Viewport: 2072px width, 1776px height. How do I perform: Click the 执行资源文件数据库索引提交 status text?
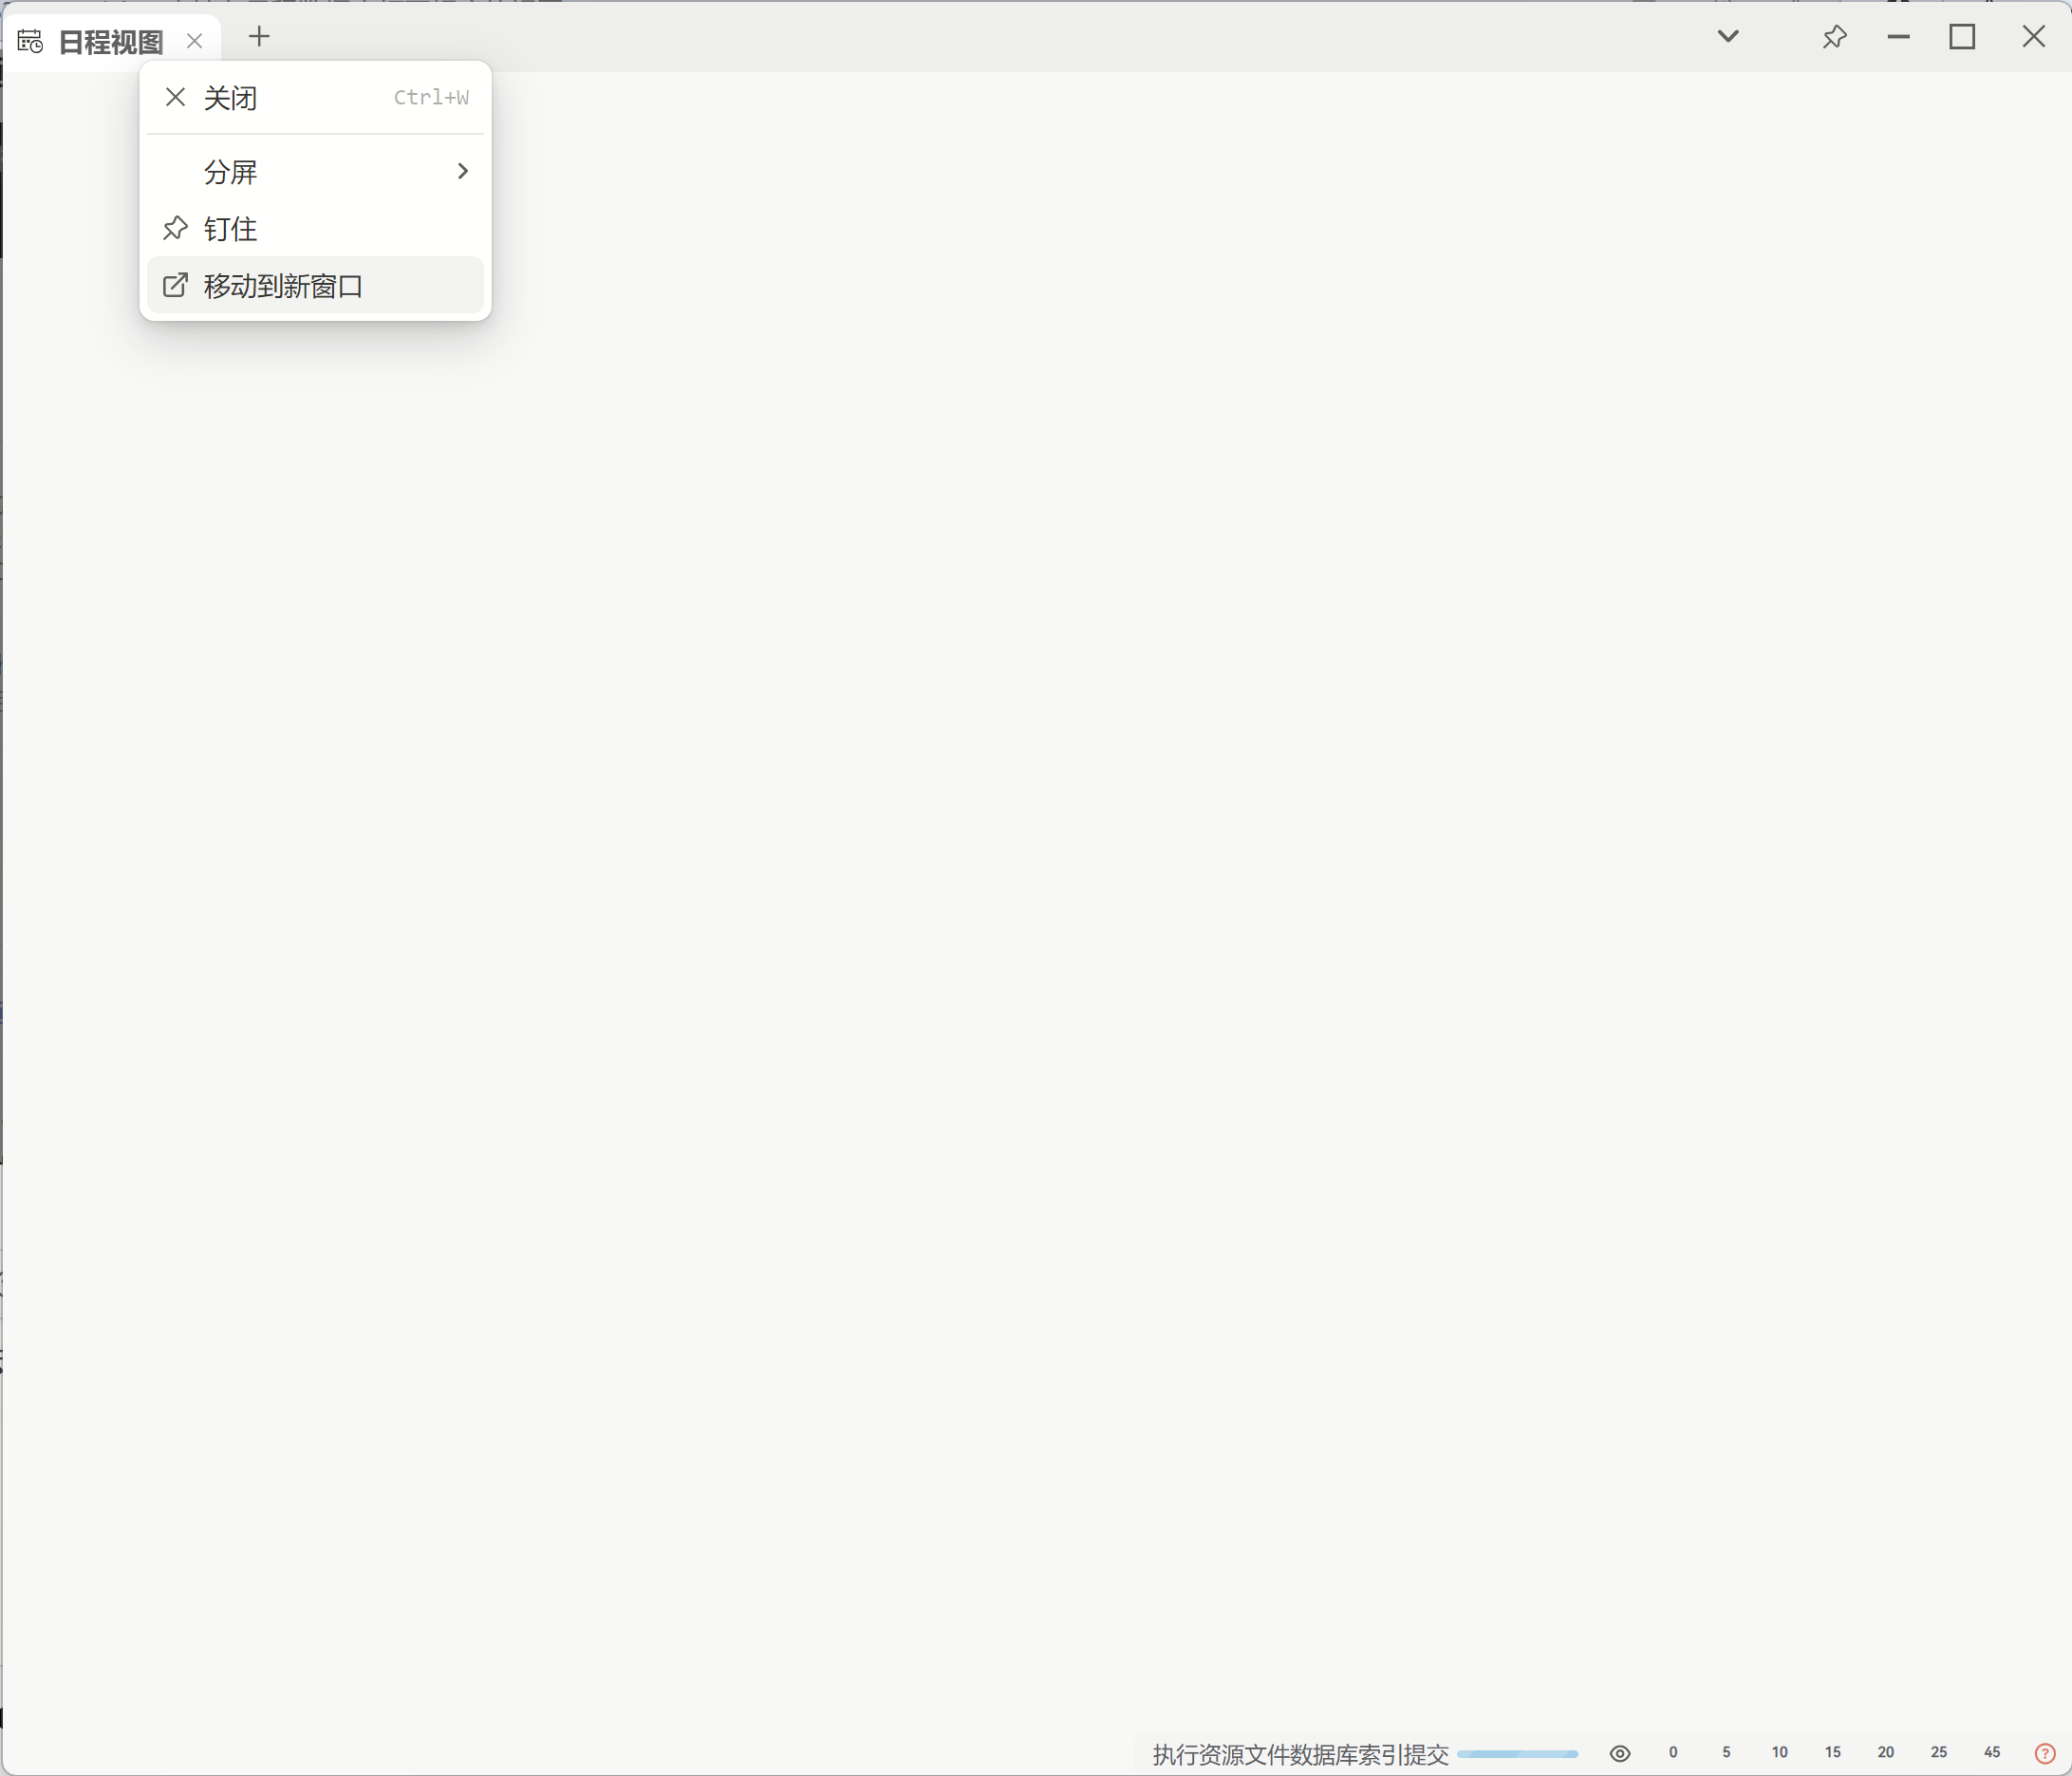(1300, 1754)
